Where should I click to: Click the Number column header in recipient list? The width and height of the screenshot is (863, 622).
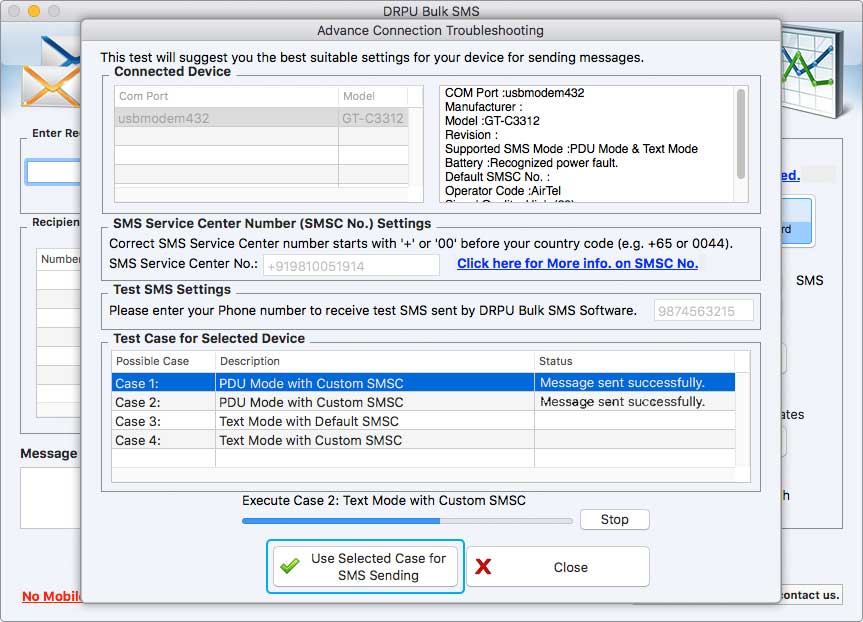[59, 259]
